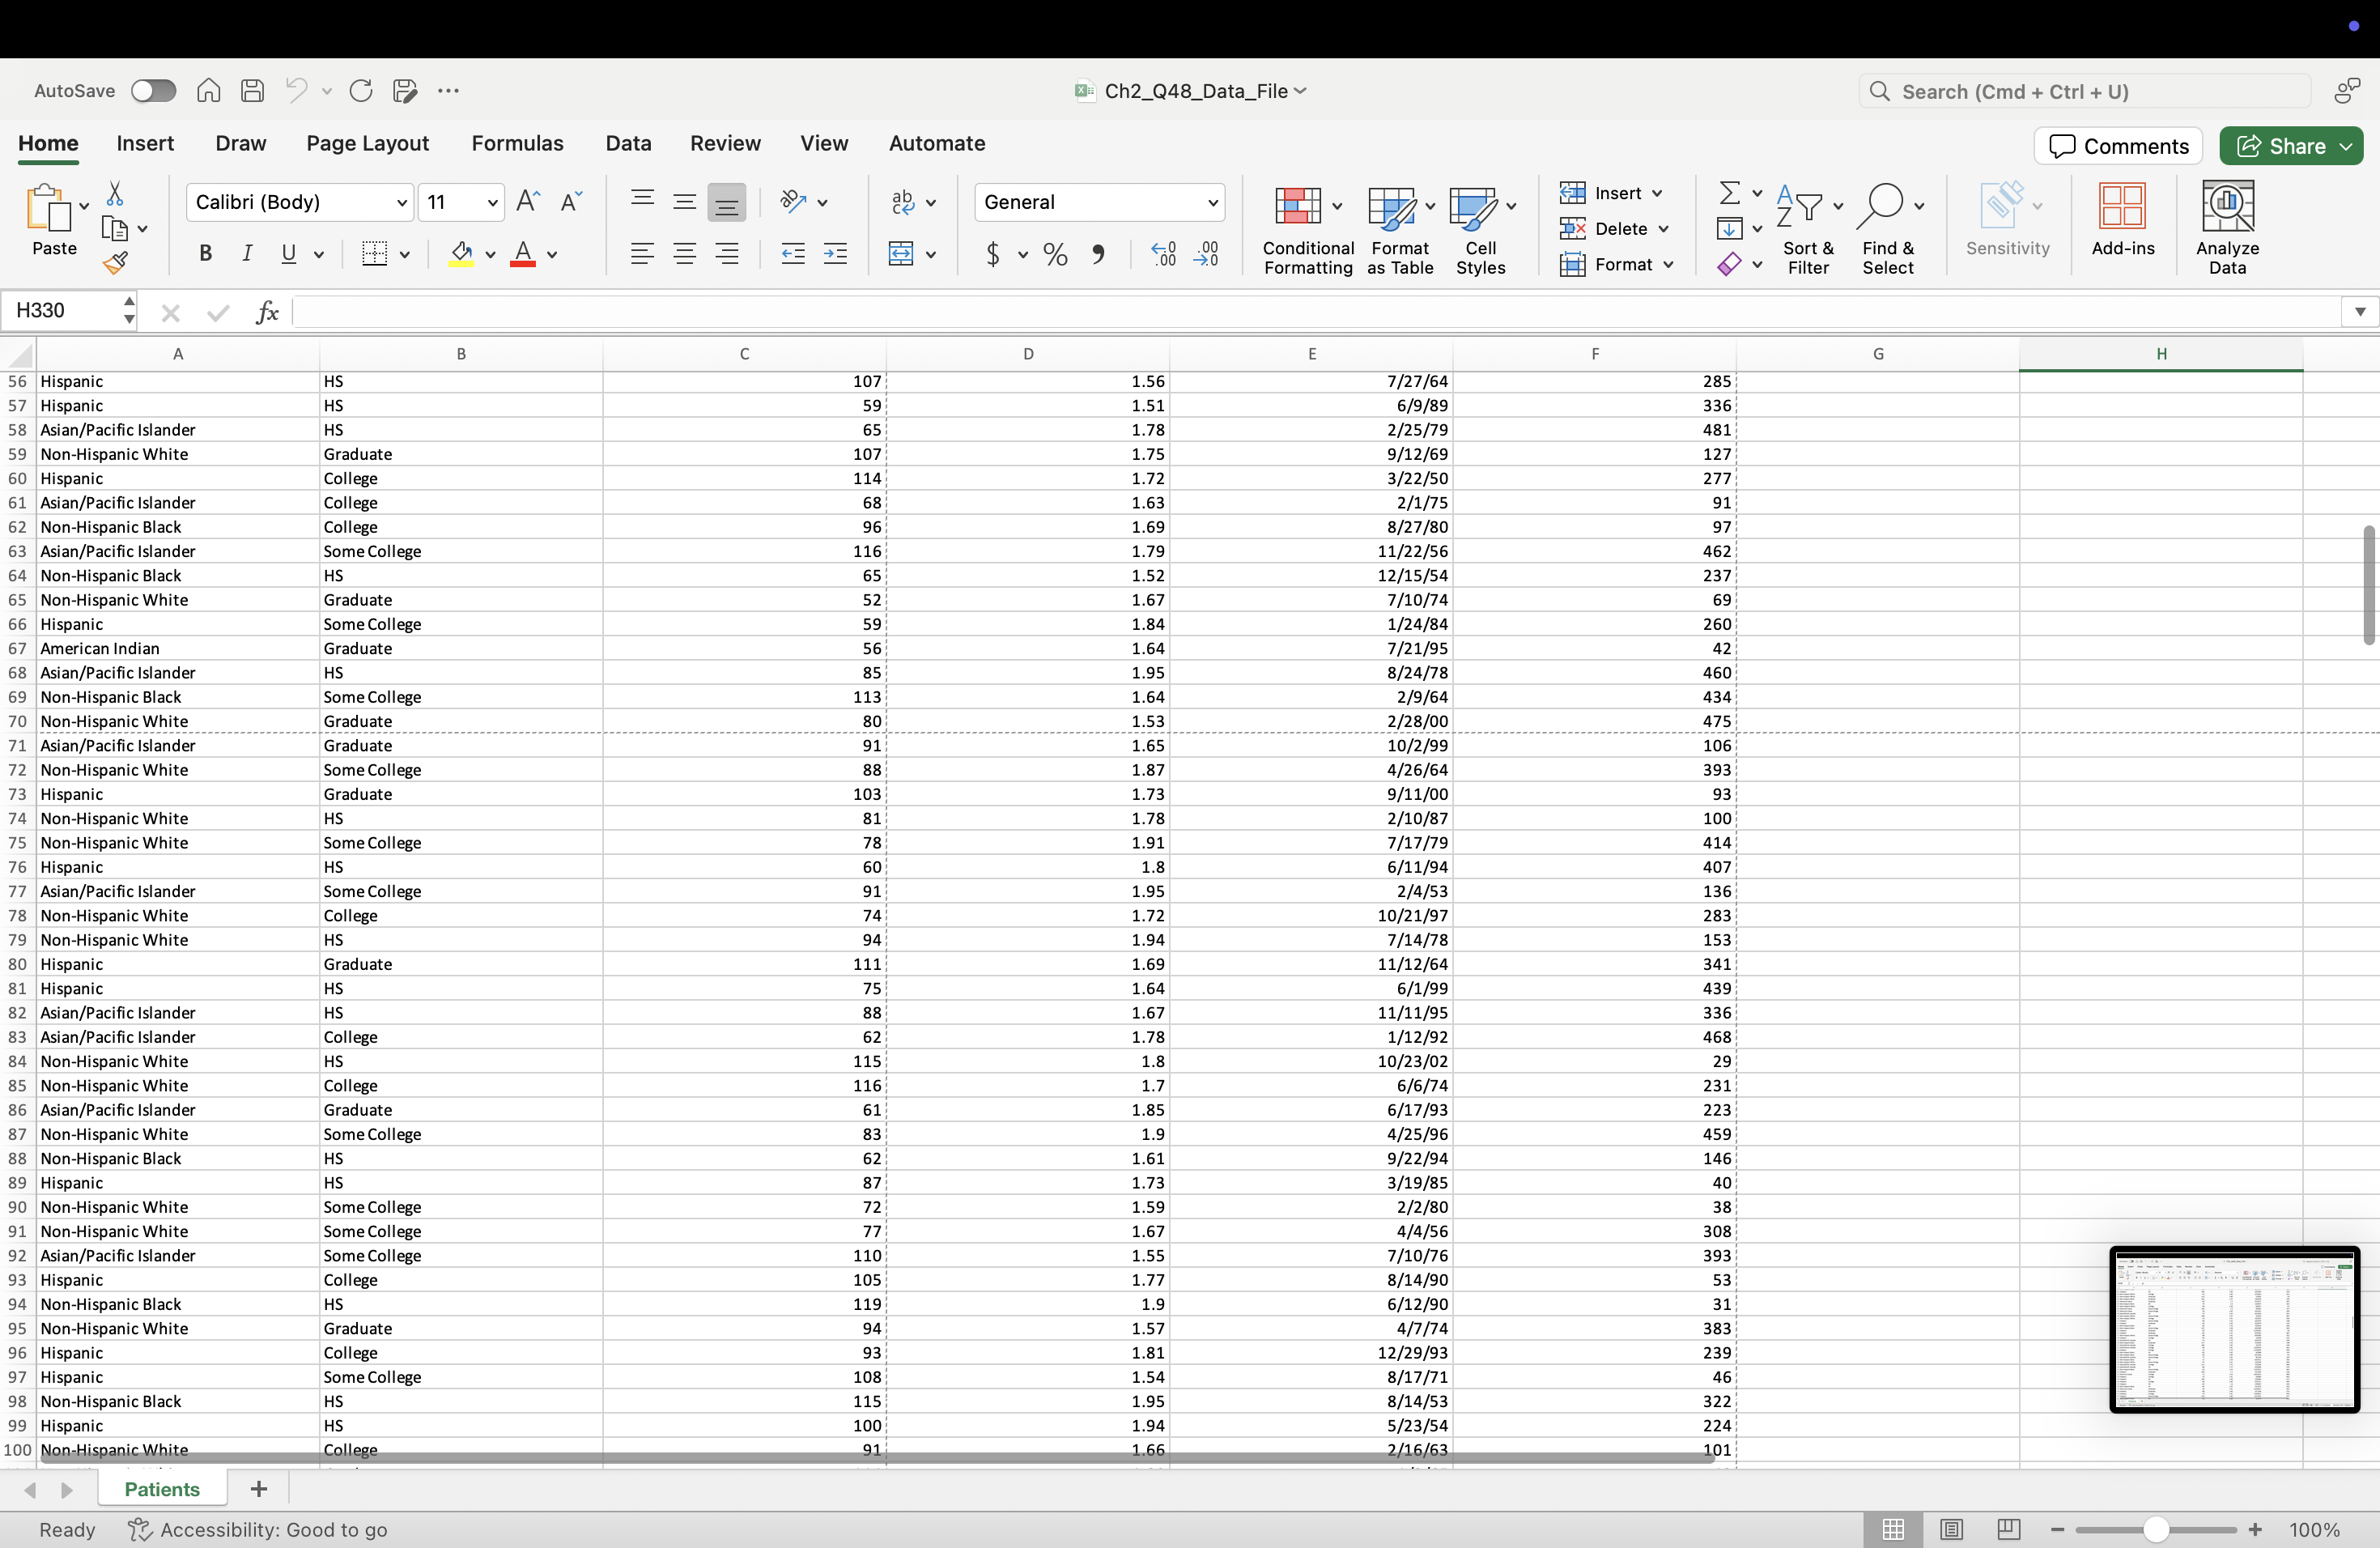
Task: Toggle the AutoSave switch
Action: point(153,91)
